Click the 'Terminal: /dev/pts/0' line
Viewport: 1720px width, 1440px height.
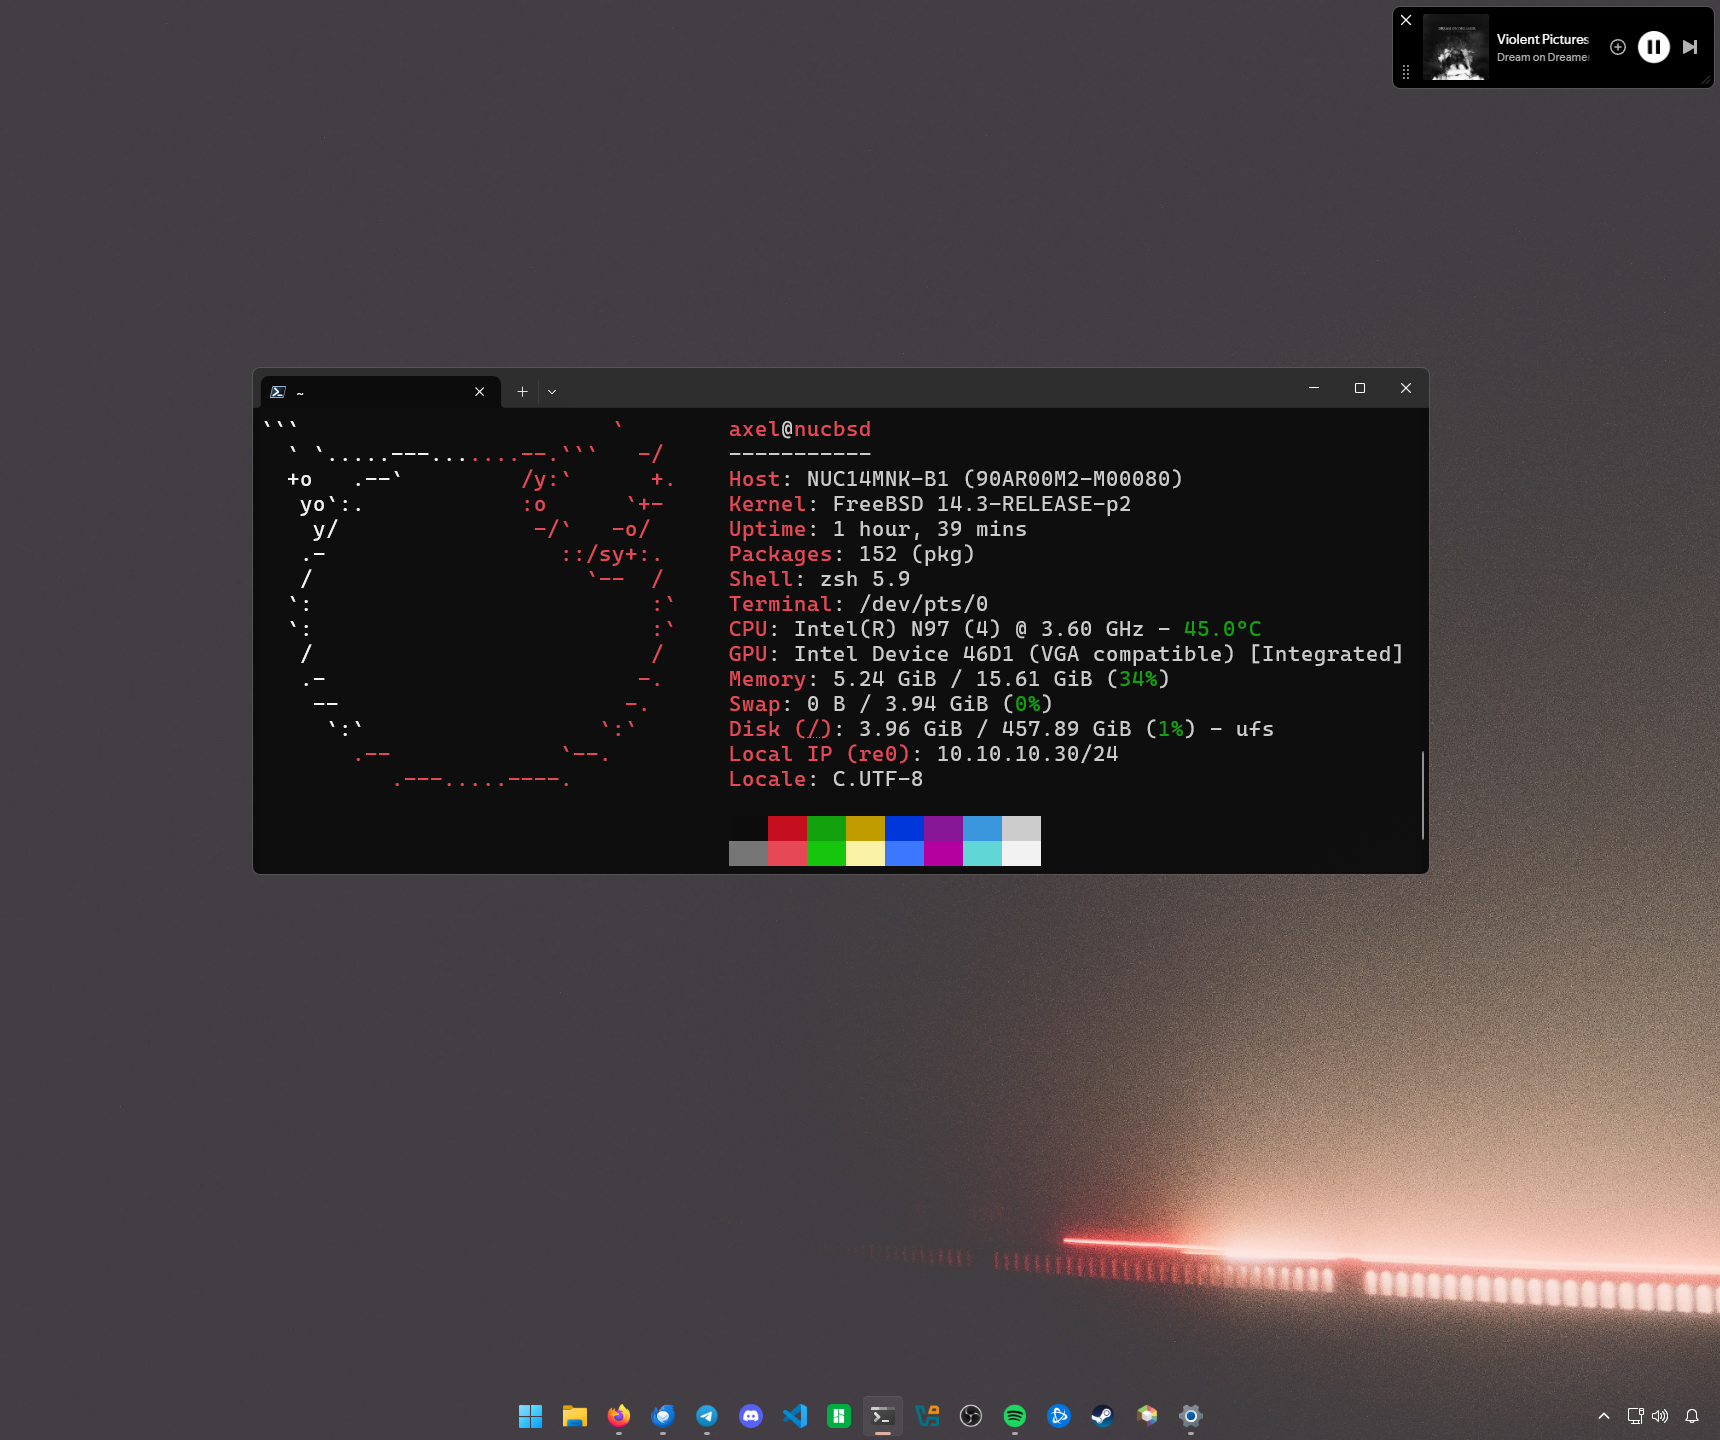coord(859,604)
